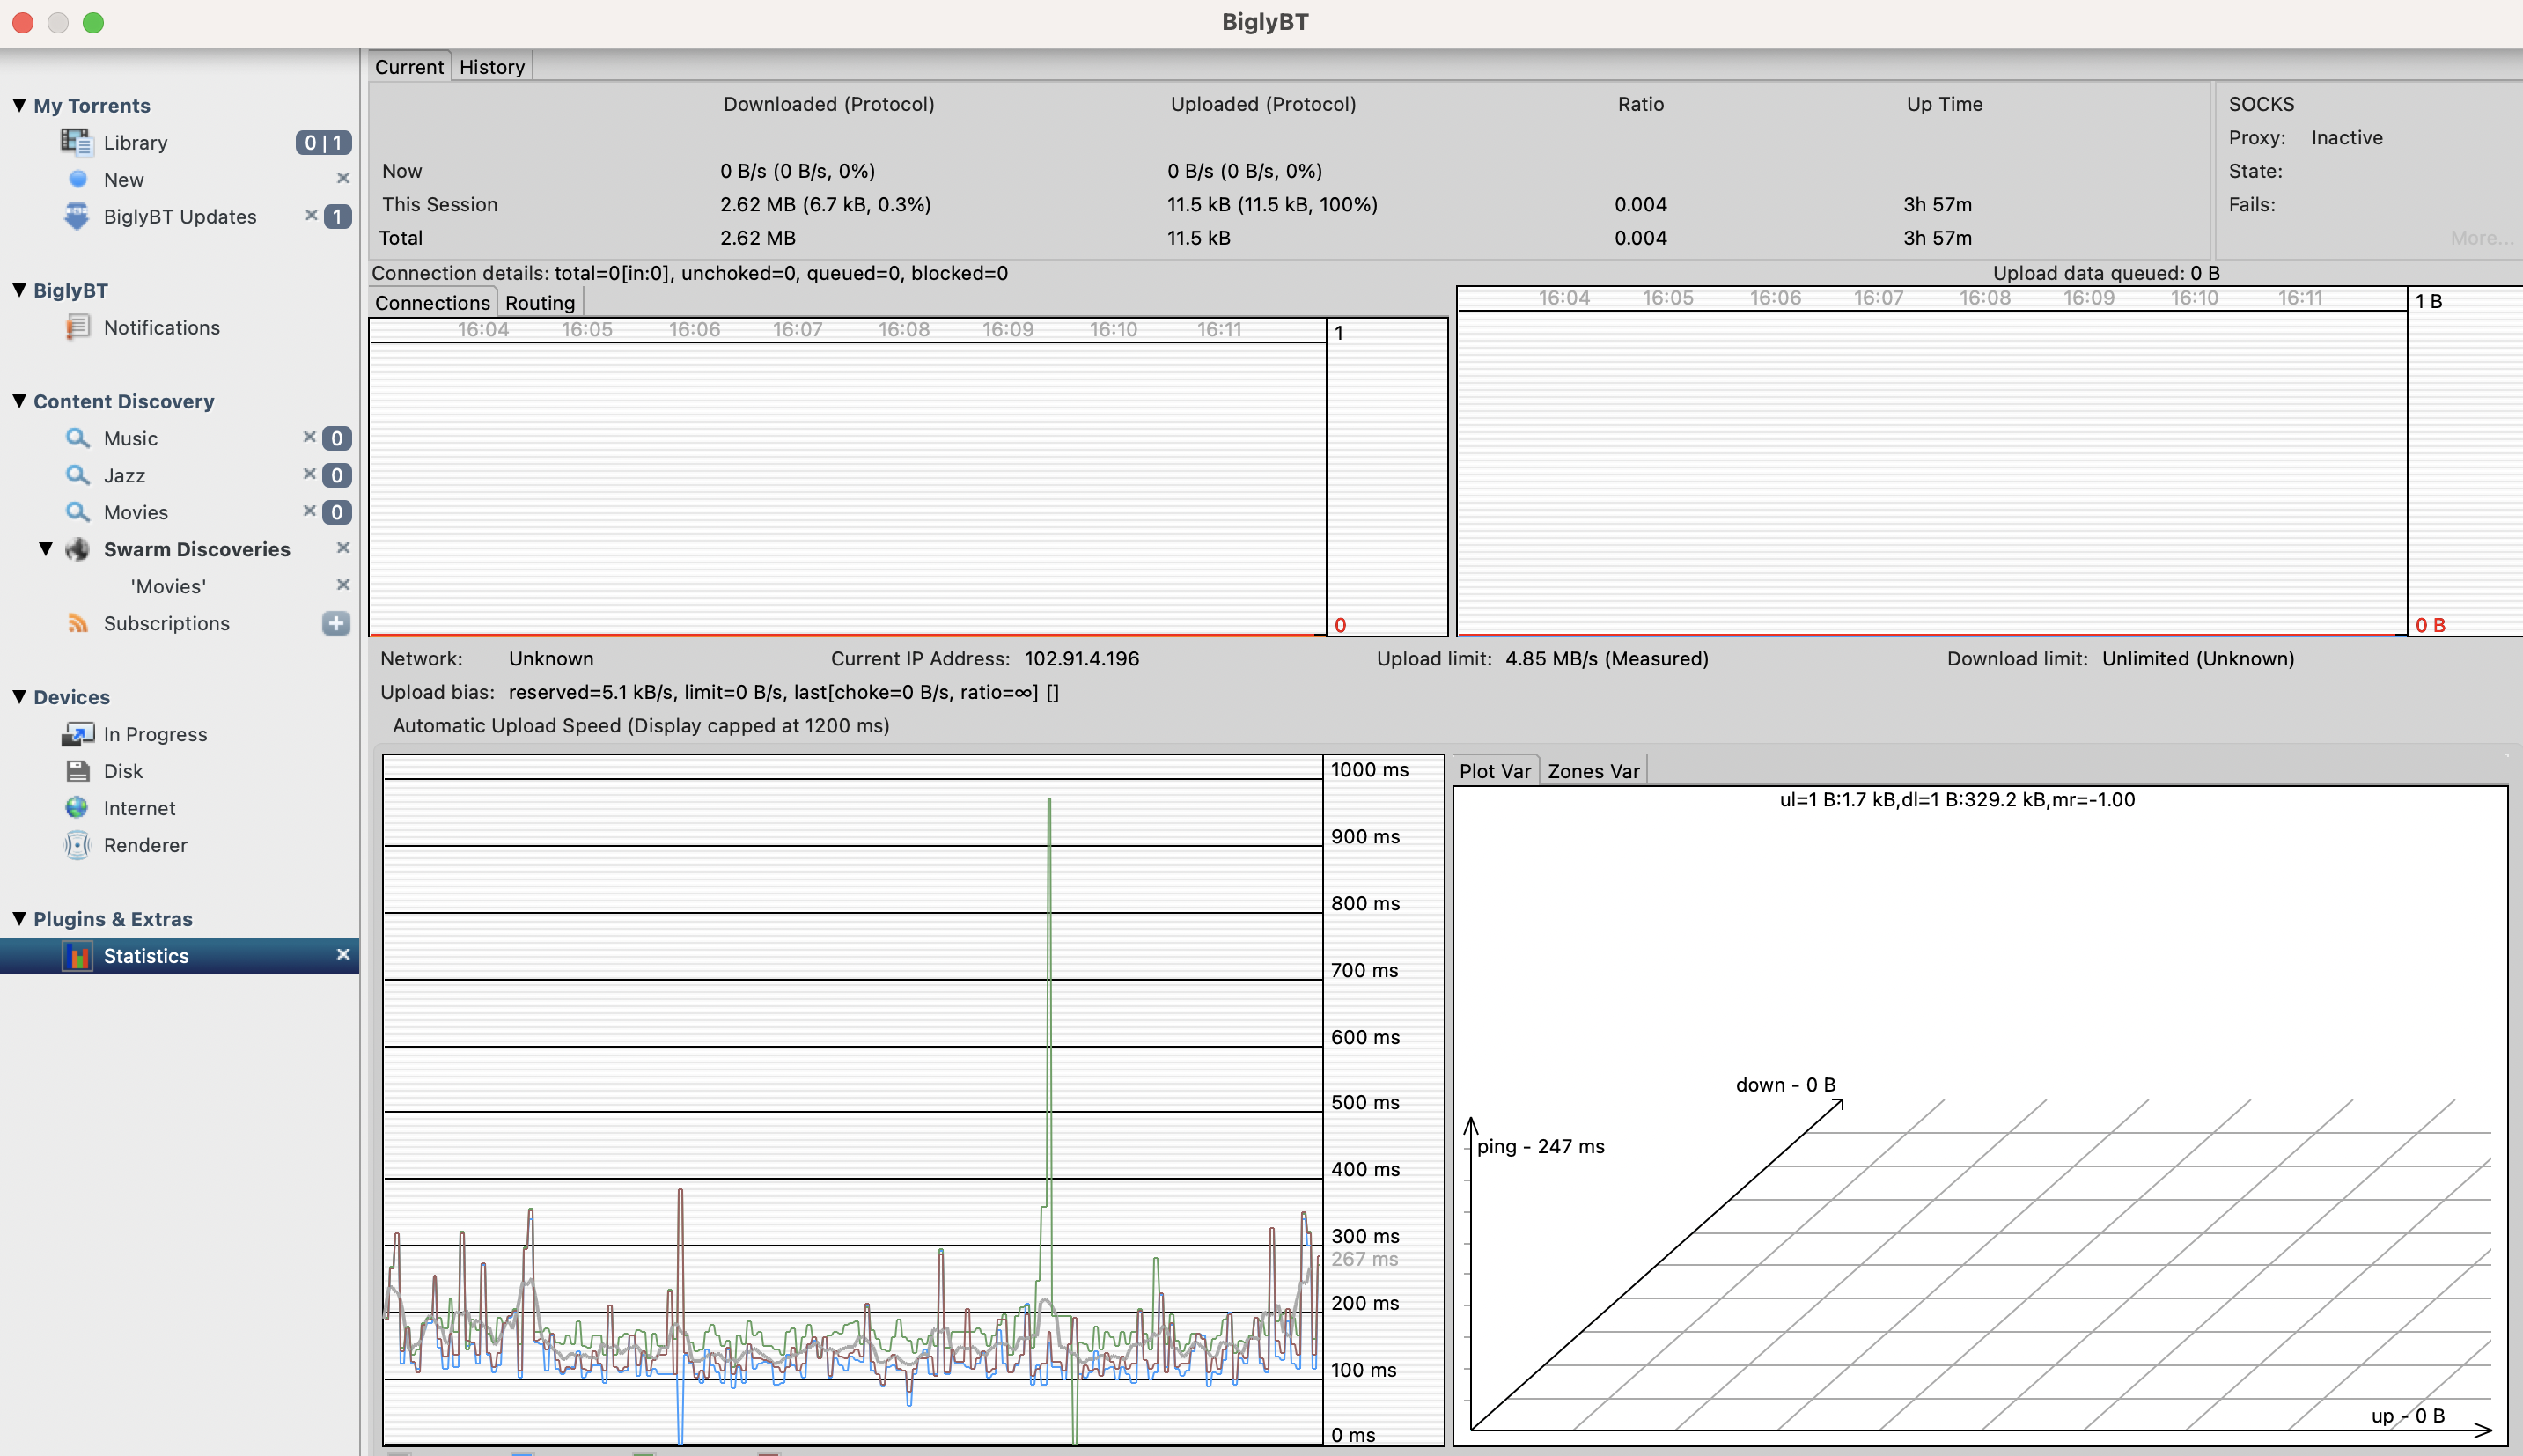Screen dimensions: 2523x1456
Task: Click the More... link in SOCKS panel
Action: tap(2481, 238)
